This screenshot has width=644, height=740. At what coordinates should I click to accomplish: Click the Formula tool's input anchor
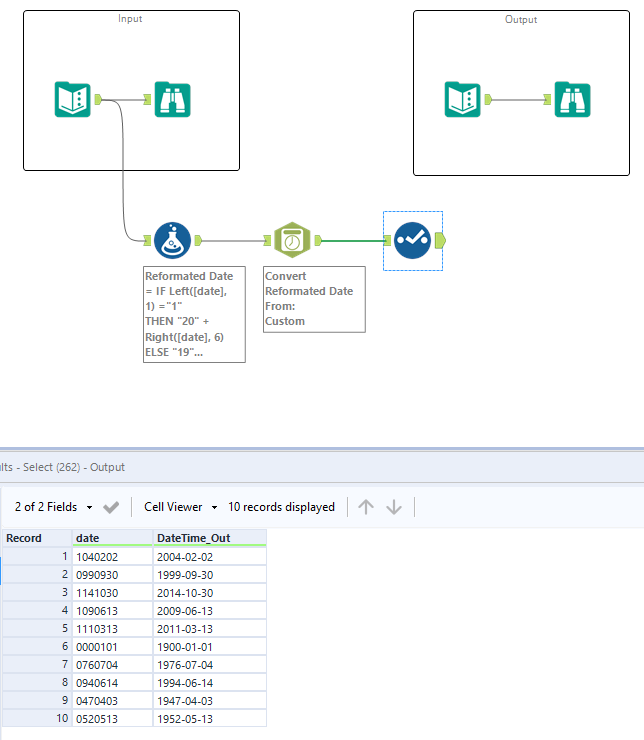(147, 241)
